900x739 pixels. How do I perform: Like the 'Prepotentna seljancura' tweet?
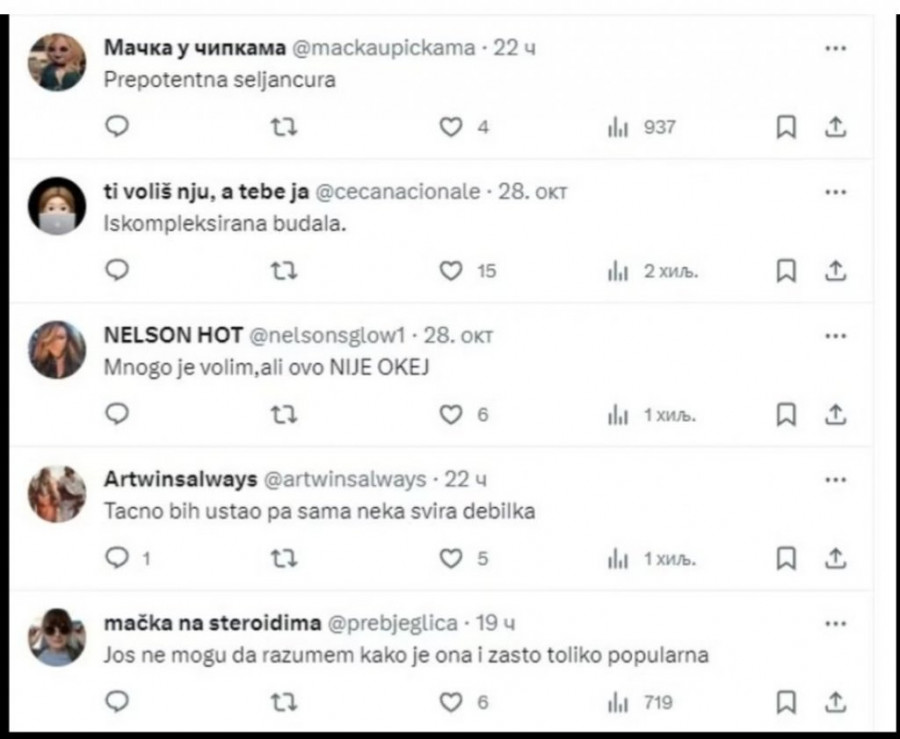point(452,127)
